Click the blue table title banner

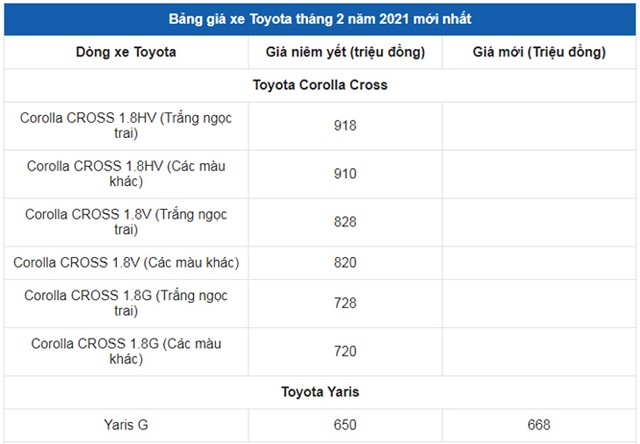click(x=320, y=19)
